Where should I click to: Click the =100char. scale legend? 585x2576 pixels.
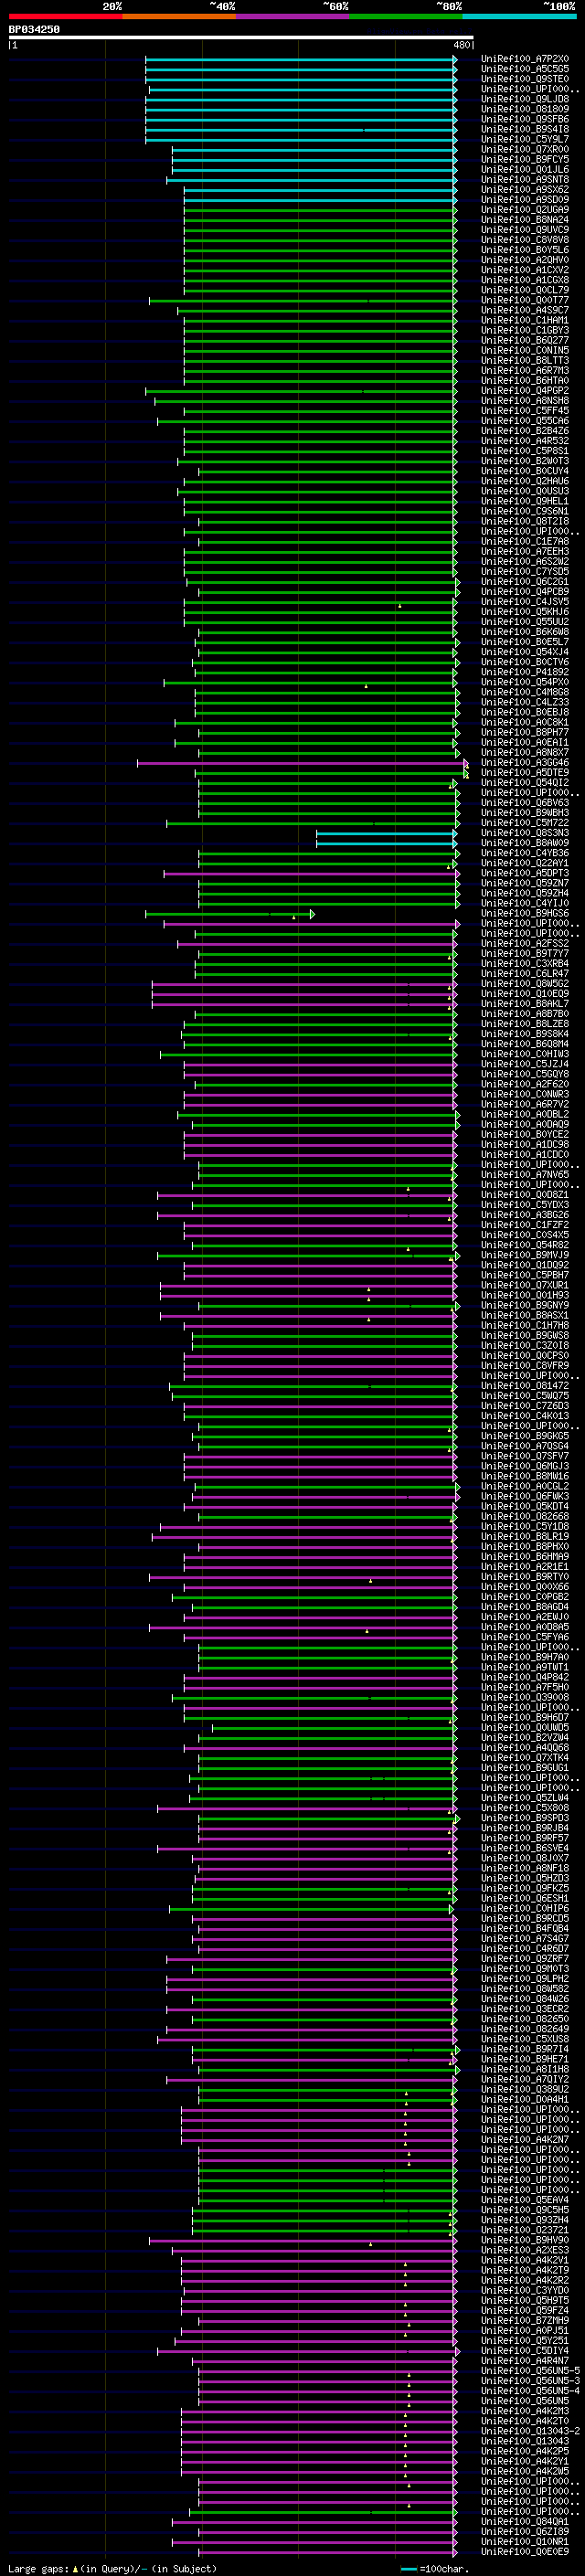434,2568
